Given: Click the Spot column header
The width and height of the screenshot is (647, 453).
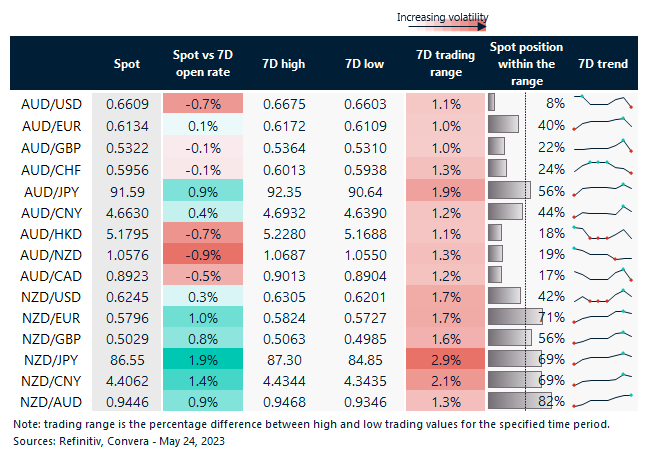Looking at the screenshot, I should [127, 65].
